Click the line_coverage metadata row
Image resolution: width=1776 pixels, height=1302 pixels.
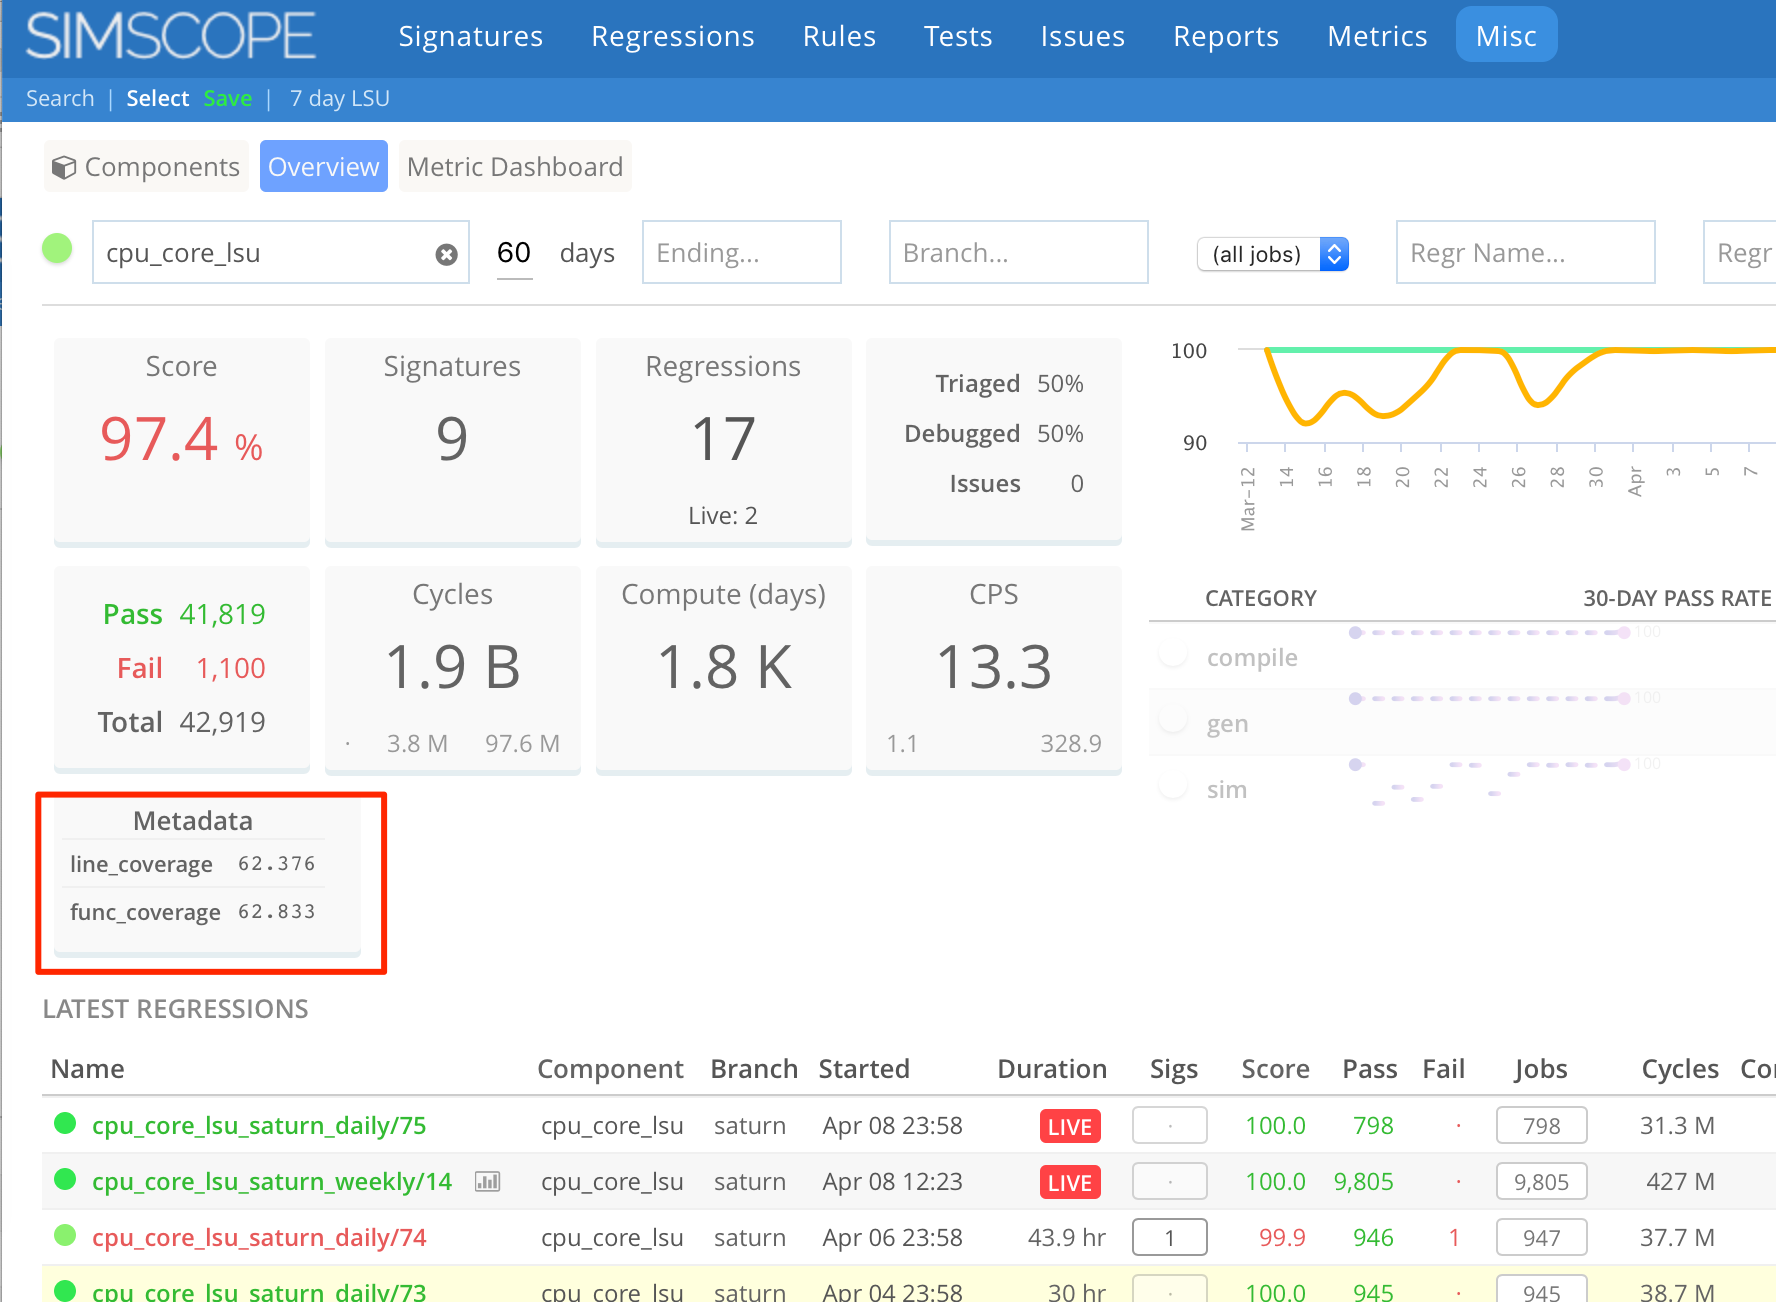[x=192, y=864]
